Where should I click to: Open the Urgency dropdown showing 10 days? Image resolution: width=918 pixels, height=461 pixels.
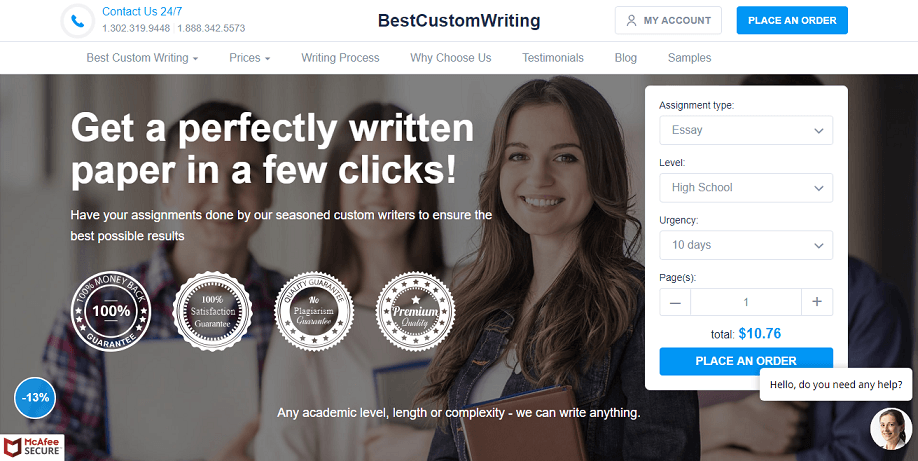click(746, 245)
